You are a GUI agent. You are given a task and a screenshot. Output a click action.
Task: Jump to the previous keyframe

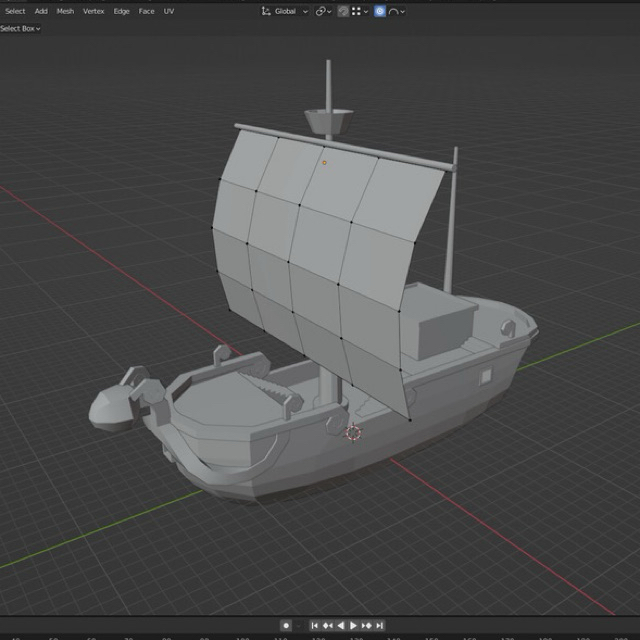coord(328,625)
